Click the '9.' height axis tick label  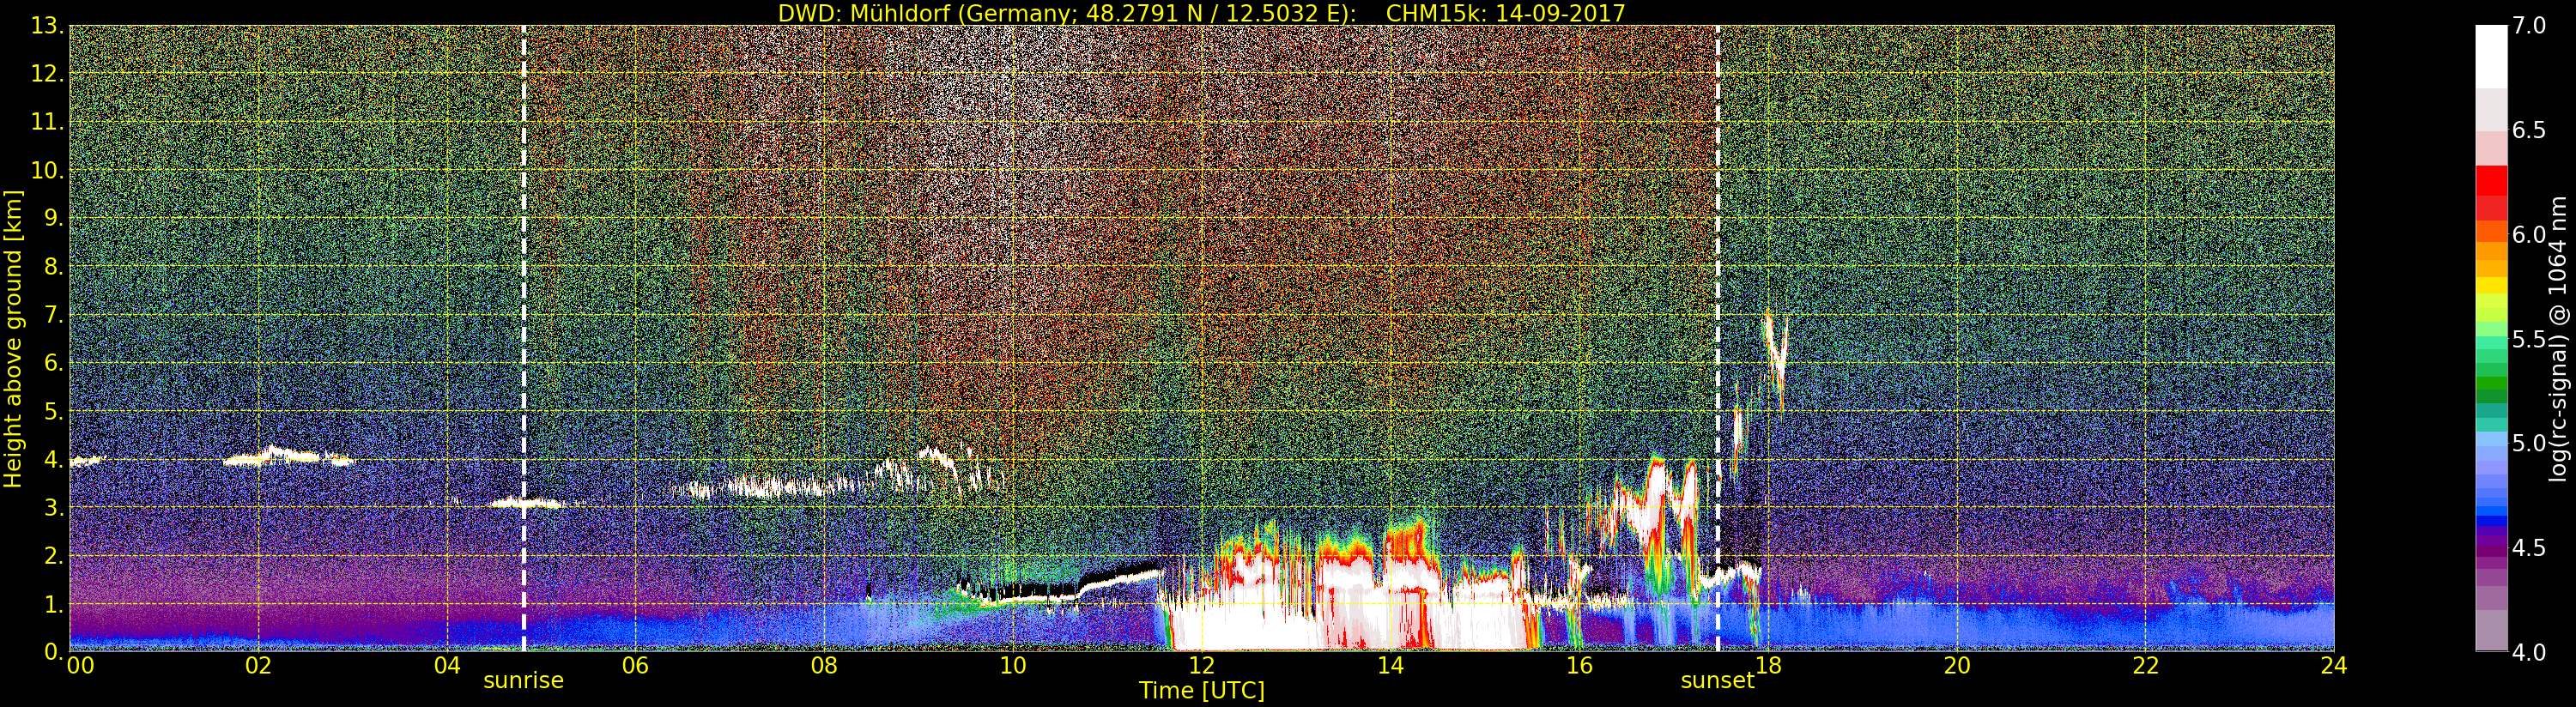click(53, 218)
